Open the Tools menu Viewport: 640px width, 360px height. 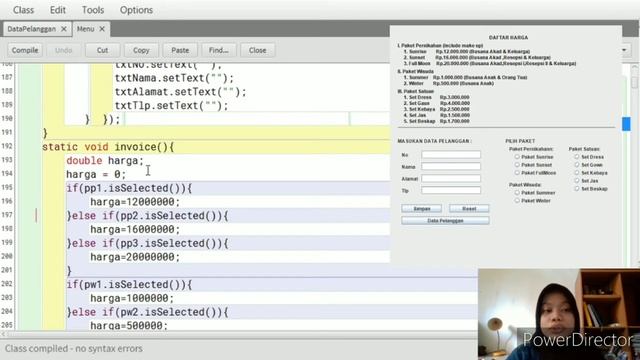click(93, 10)
